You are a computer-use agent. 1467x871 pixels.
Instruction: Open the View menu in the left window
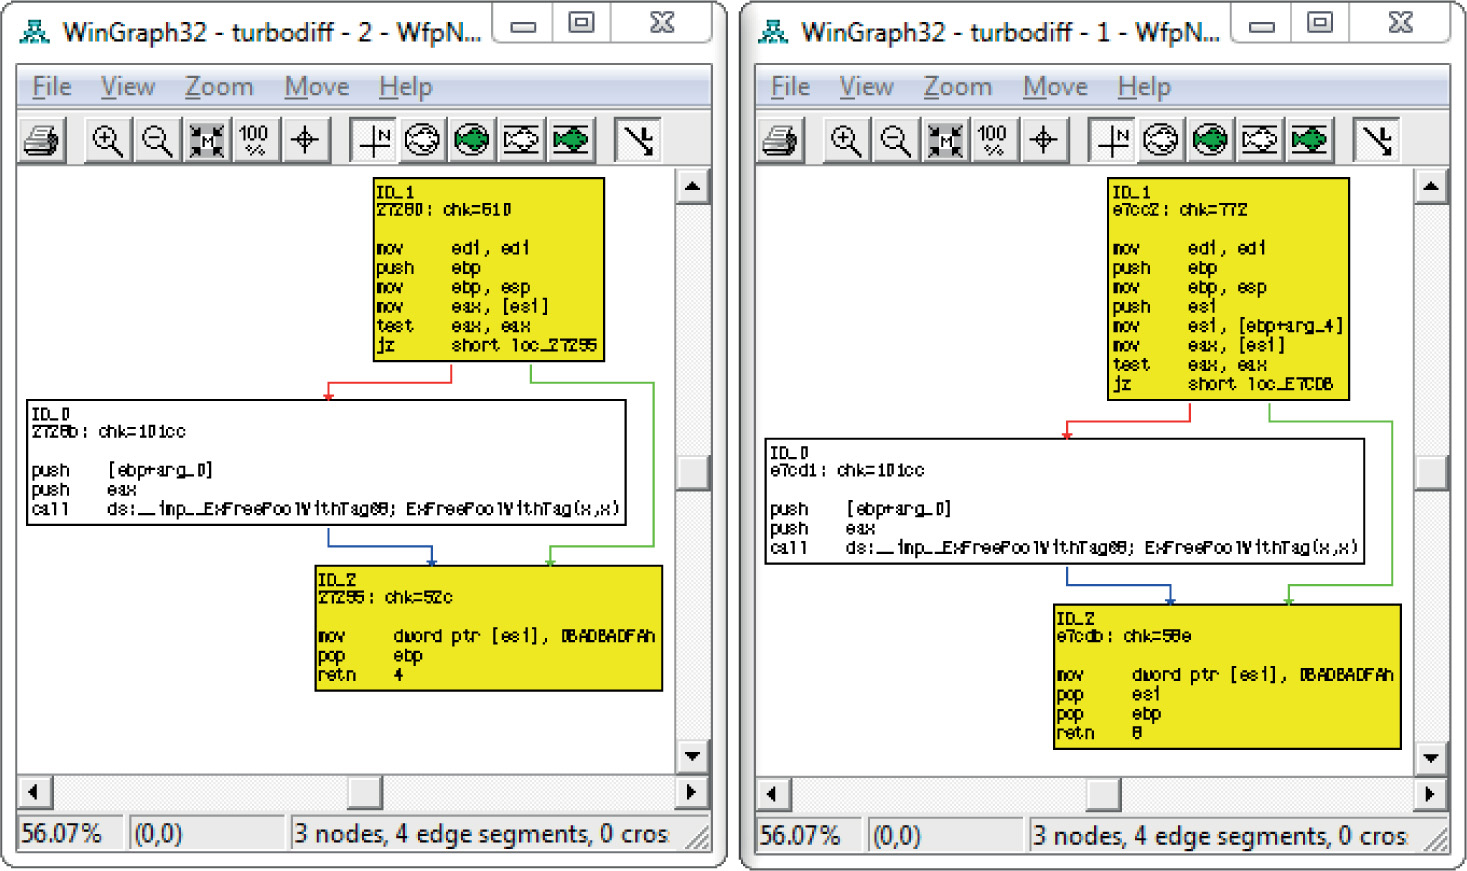point(127,87)
